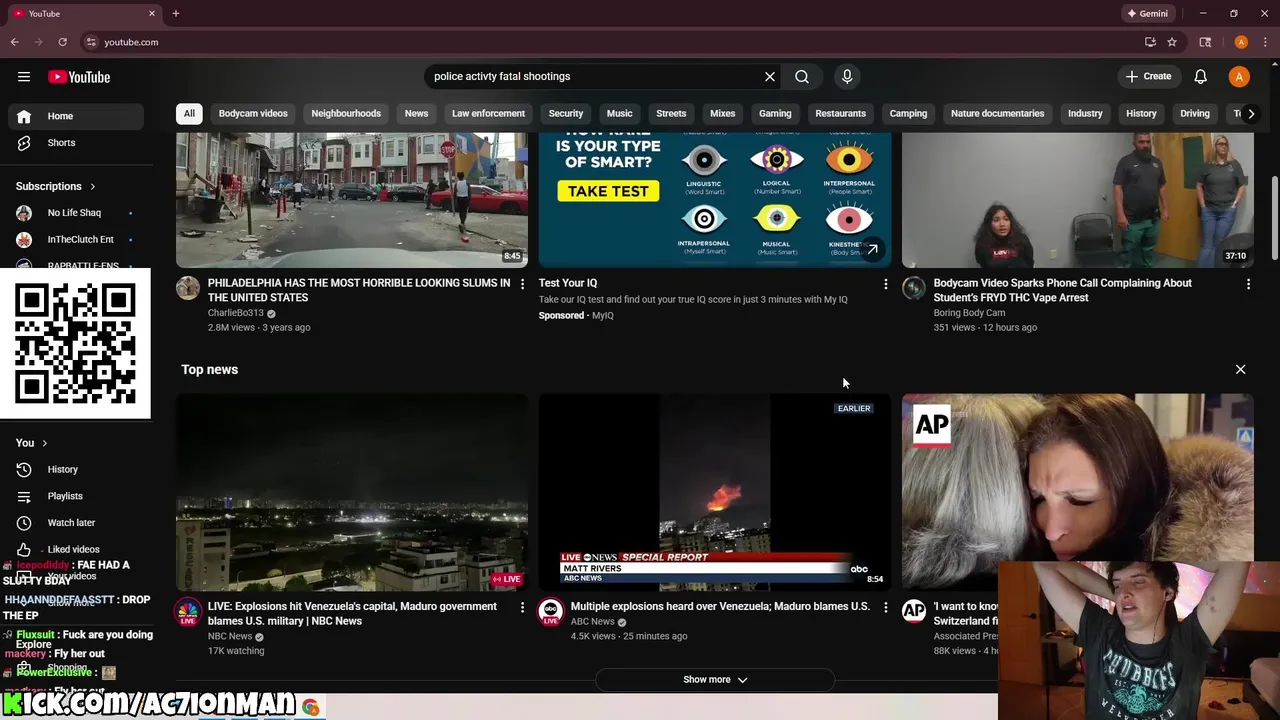Screen dimensions: 1280x720
Task: Show more filter chips with right arrow
Action: pyautogui.click(x=1251, y=114)
